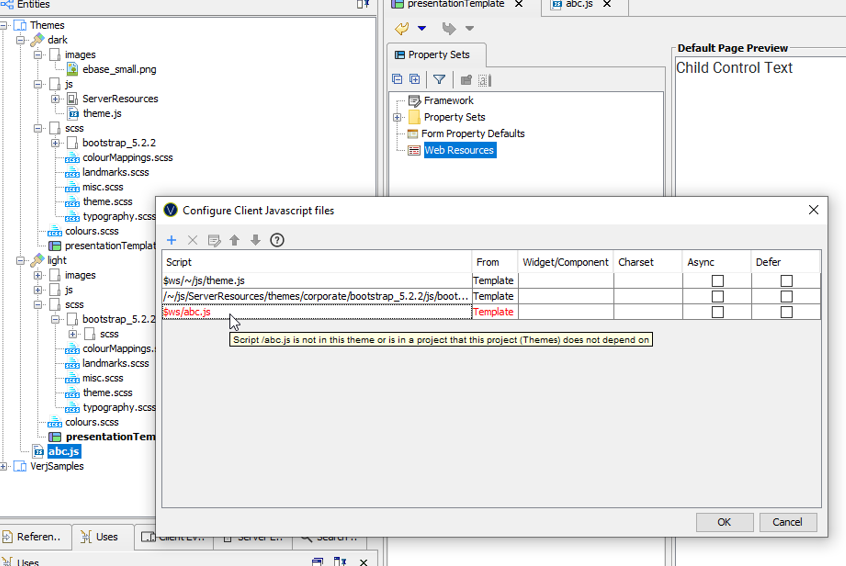Enable Defer for the $ws/abc.js script
The image size is (846, 566).
tap(786, 312)
